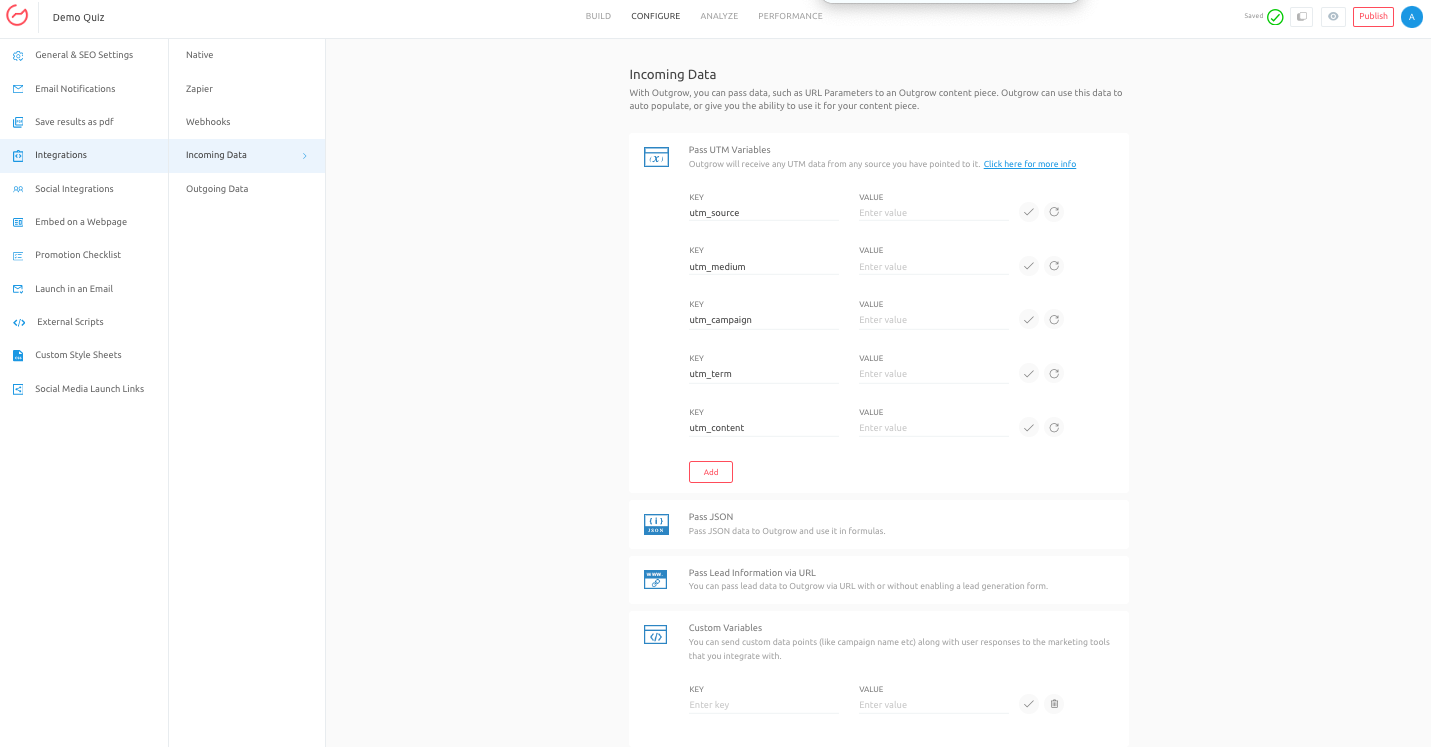Open Zapier integrations submenu item
The image size is (1431, 747).
pos(247,89)
